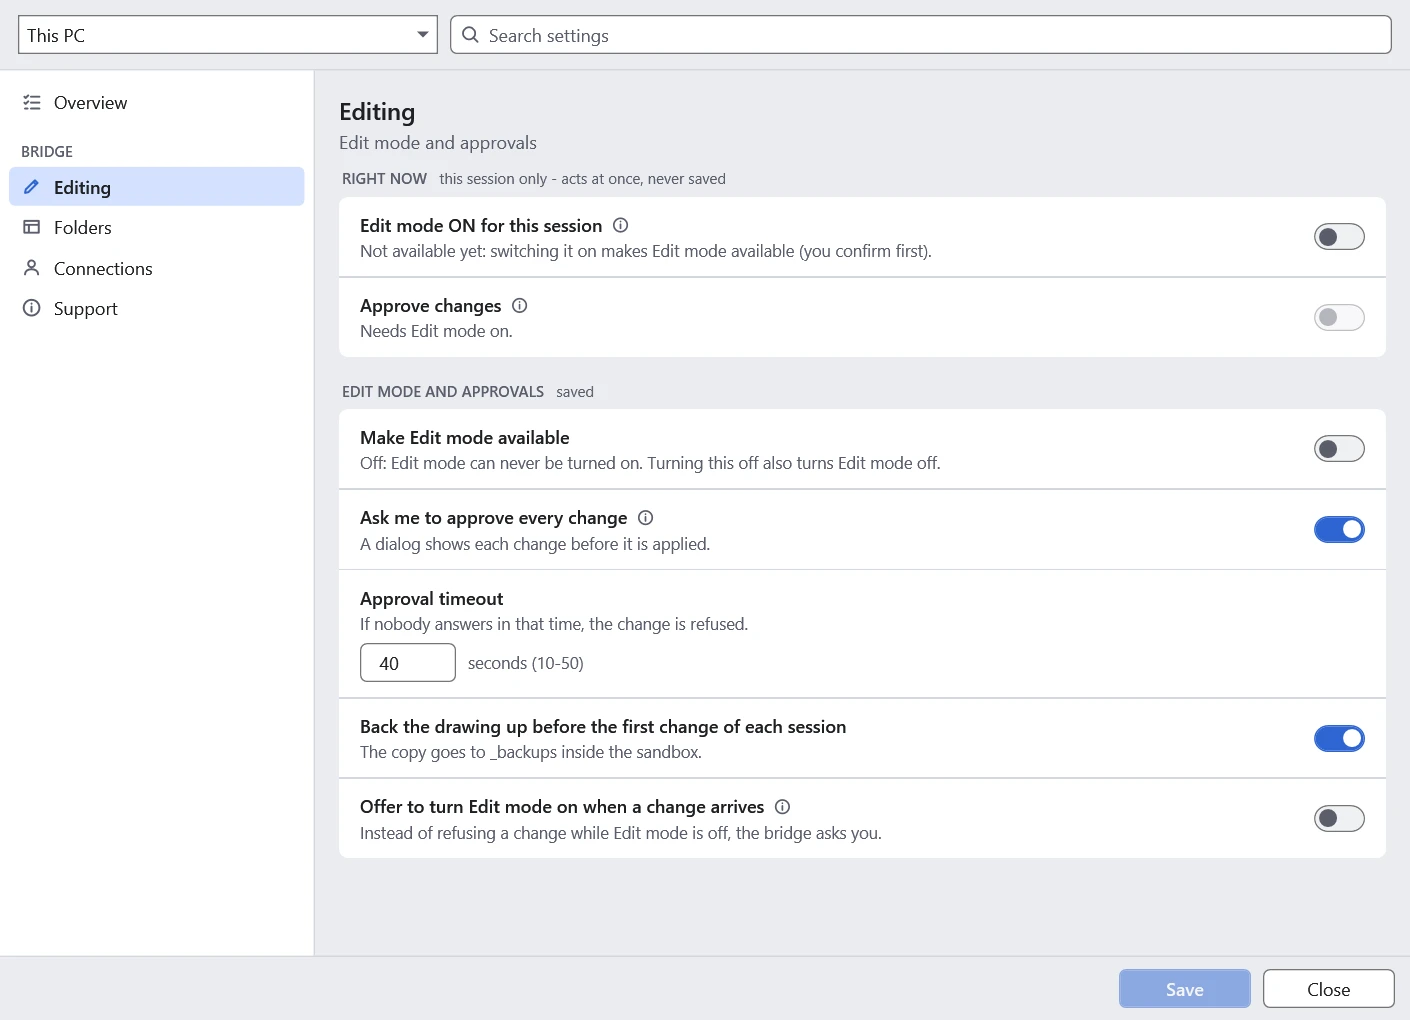Disable Ask me to approve every change

pyautogui.click(x=1339, y=530)
